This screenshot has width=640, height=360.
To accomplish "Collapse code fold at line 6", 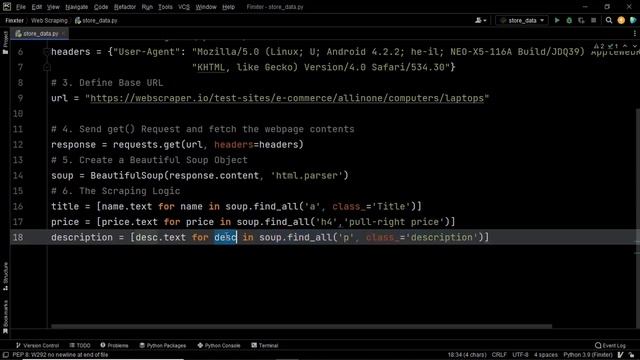I will pyautogui.click(x=47, y=52).
